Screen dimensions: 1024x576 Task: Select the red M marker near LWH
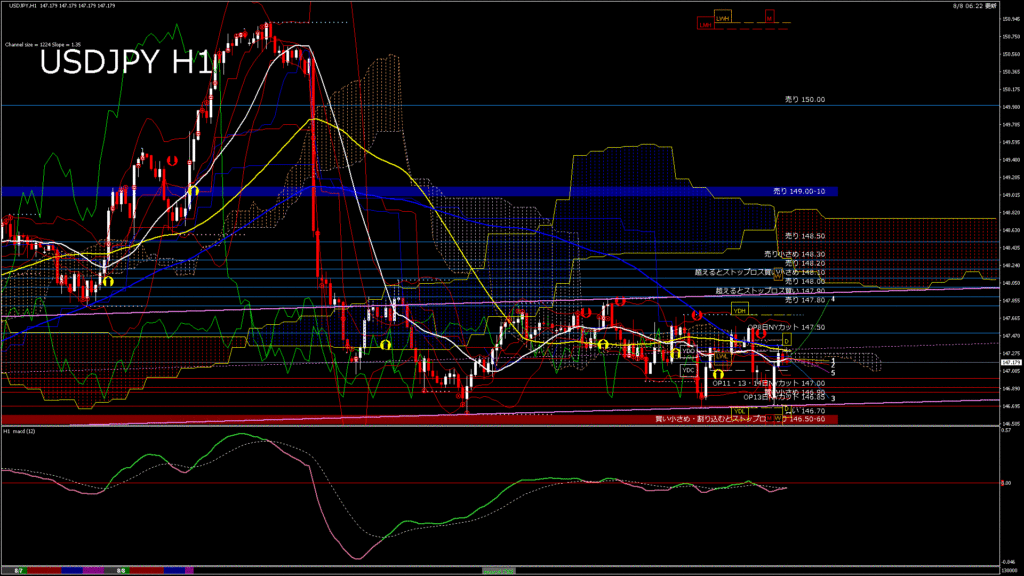(769, 18)
